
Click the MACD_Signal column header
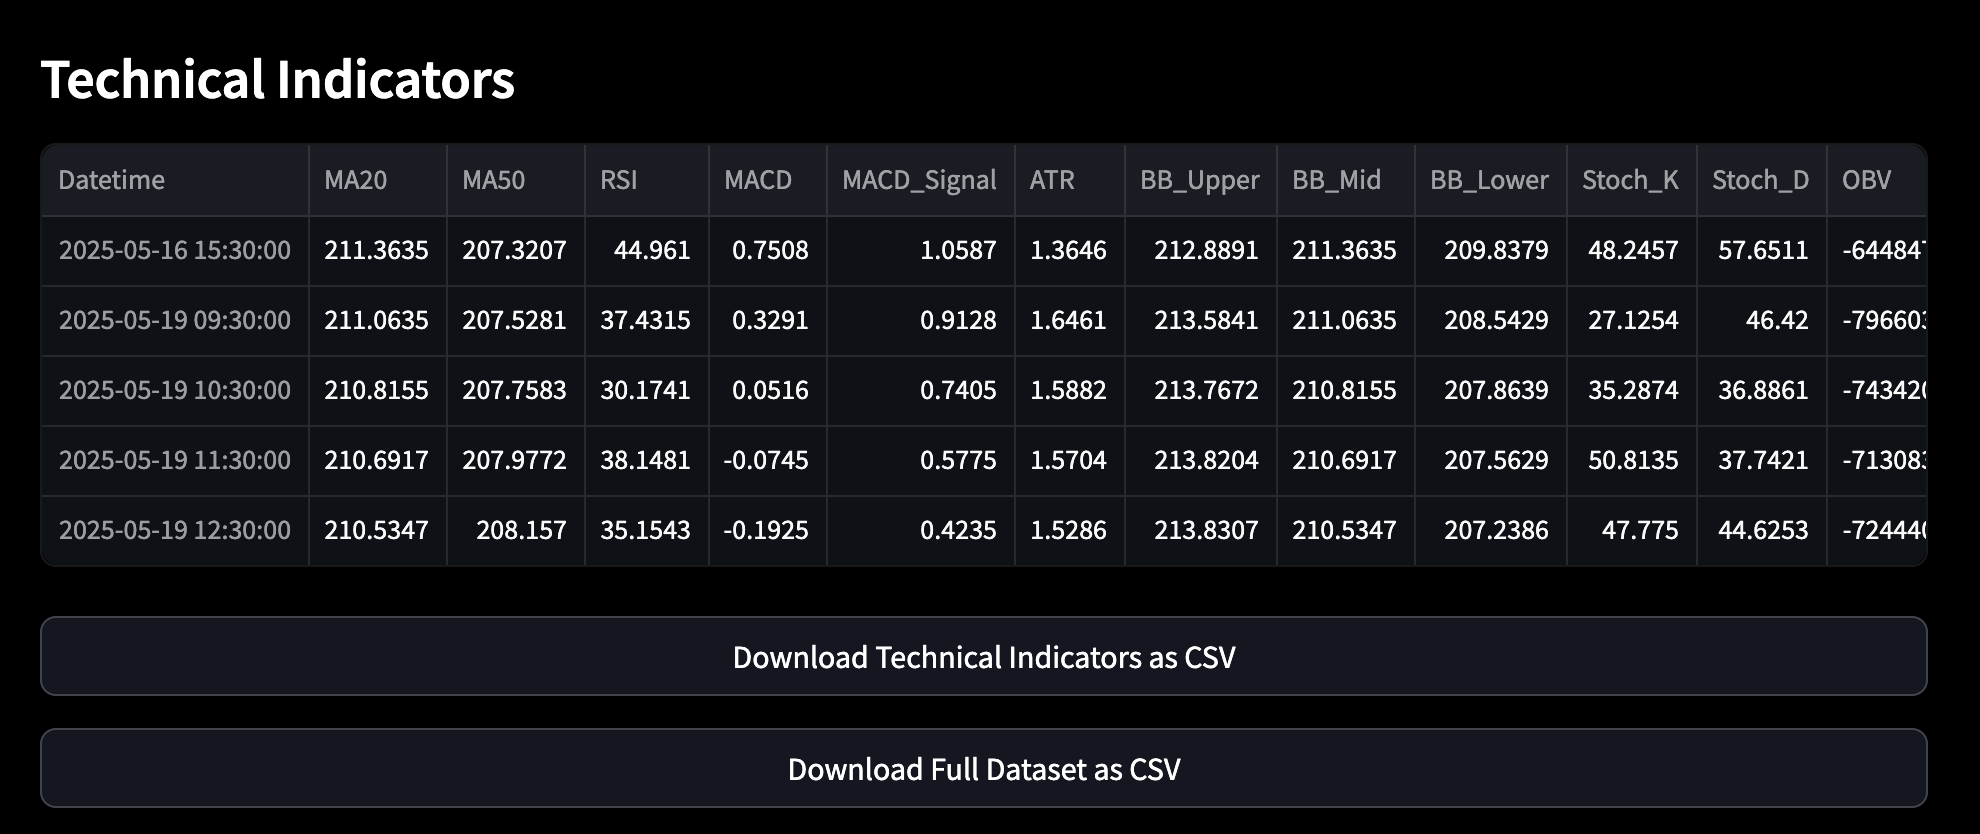coord(921,180)
